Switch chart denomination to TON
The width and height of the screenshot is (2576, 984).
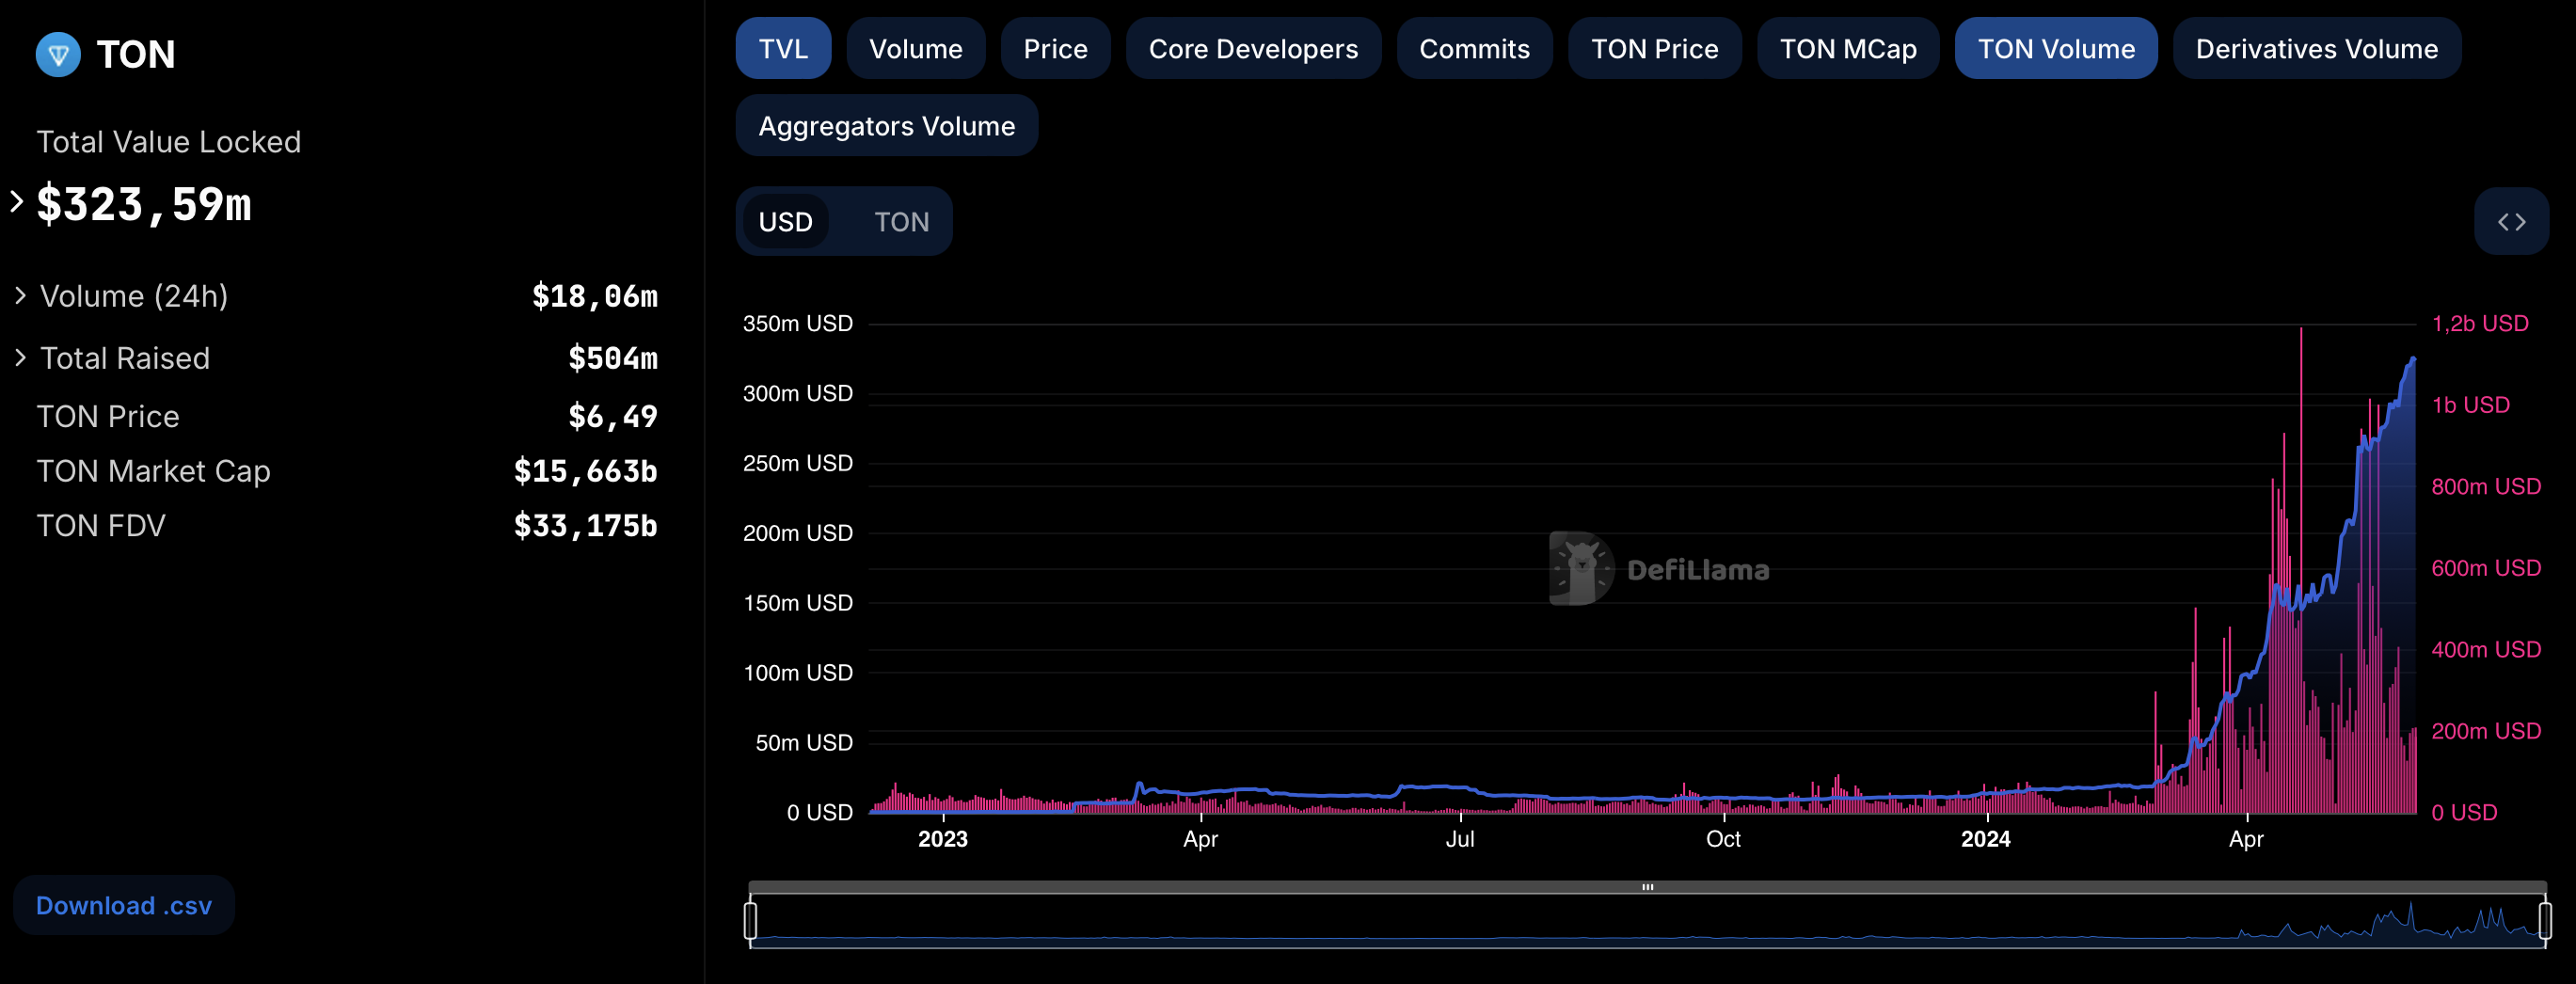click(901, 222)
